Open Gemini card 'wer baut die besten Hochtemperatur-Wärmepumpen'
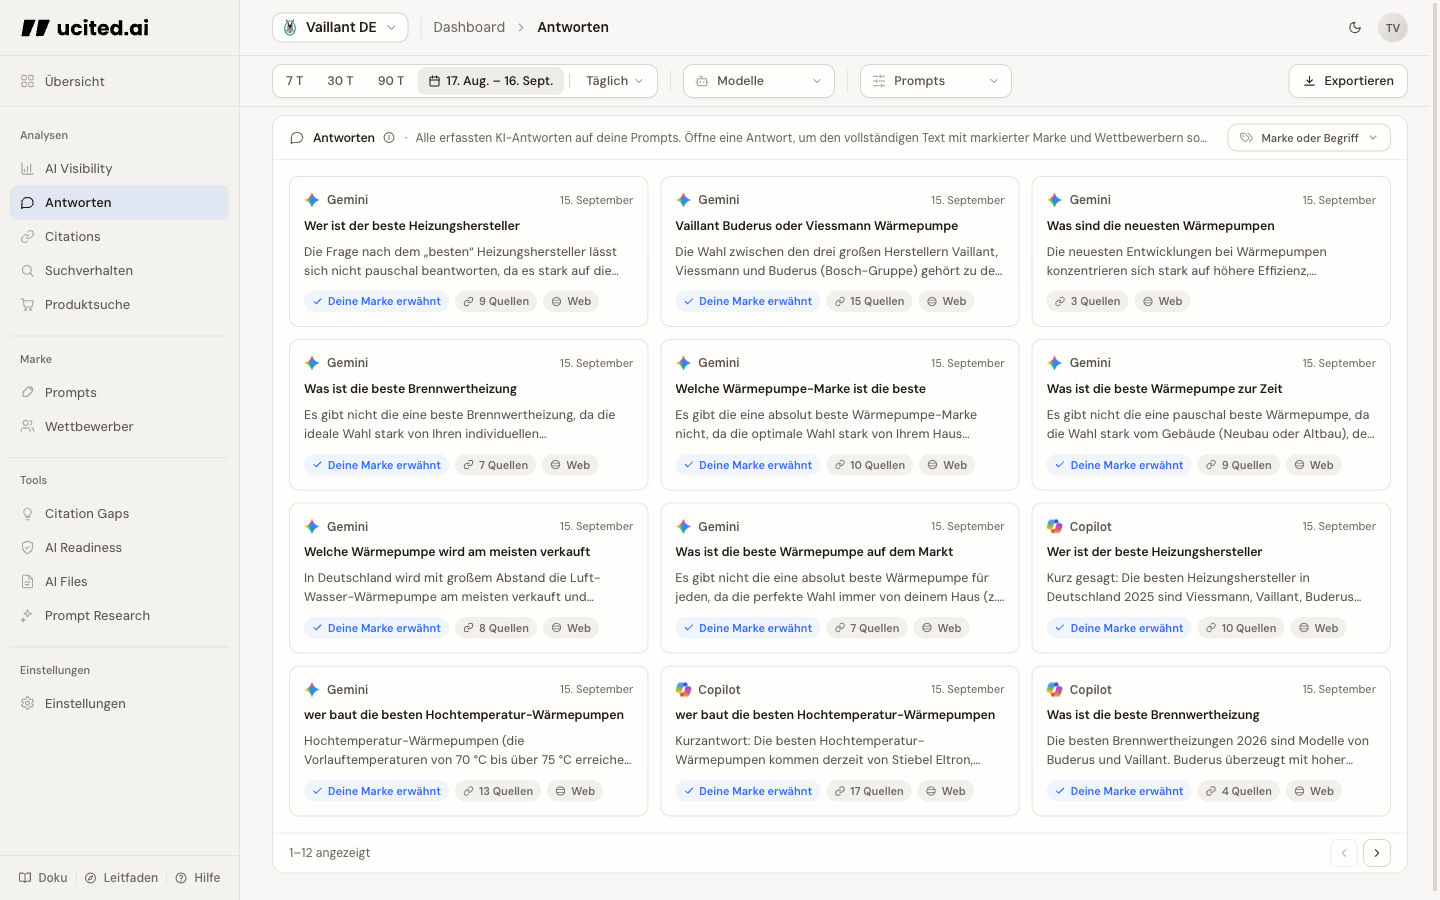This screenshot has height=900, width=1440. (x=468, y=741)
